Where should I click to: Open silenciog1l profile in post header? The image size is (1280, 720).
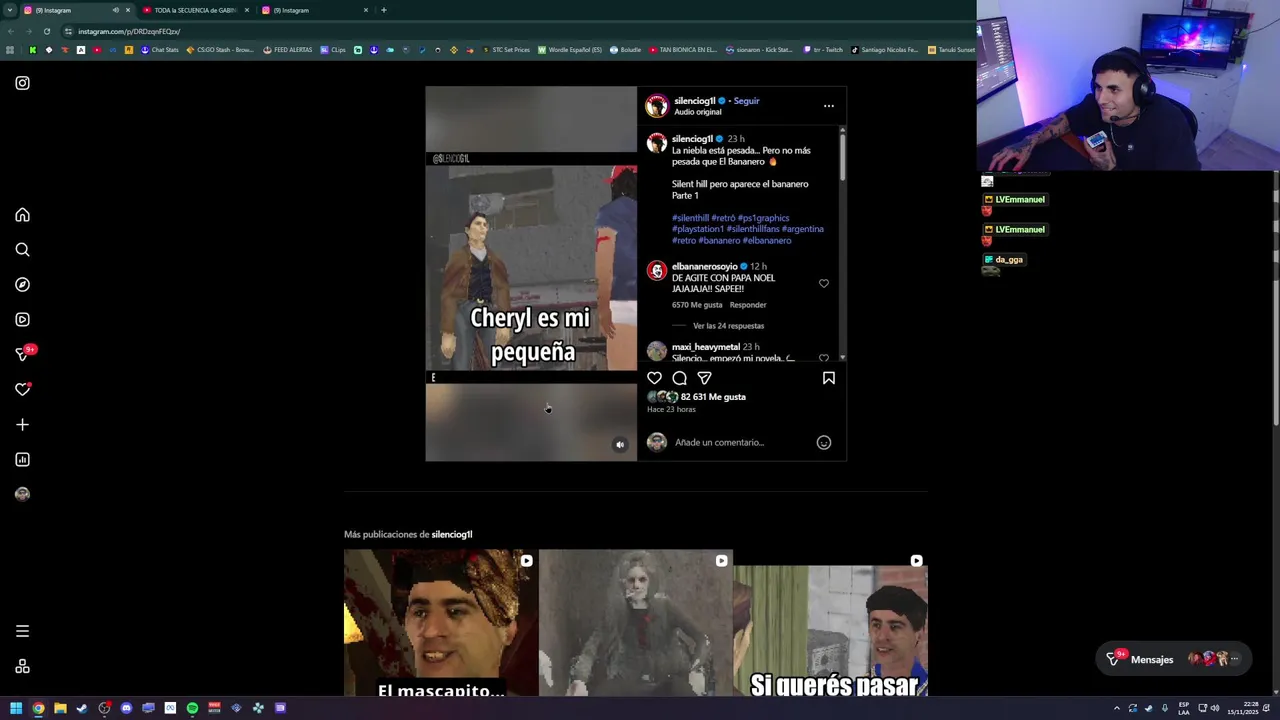(694, 101)
